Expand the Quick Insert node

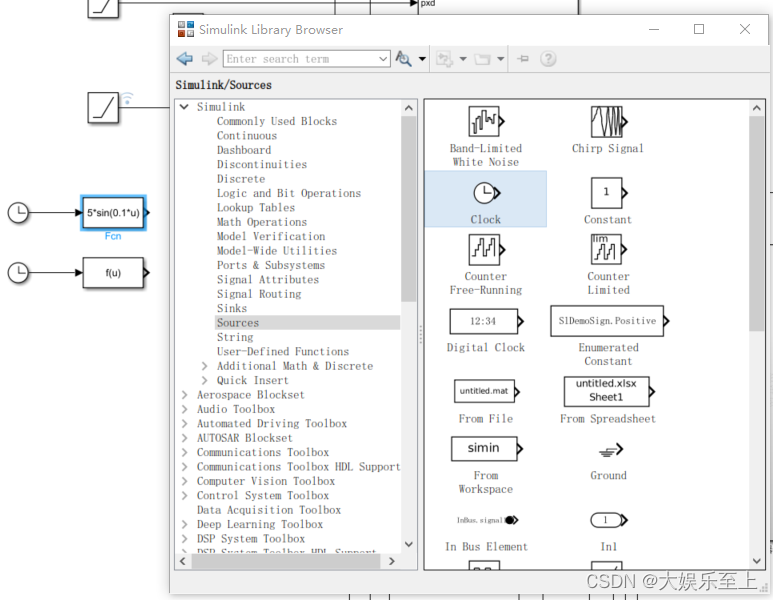tap(204, 381)
